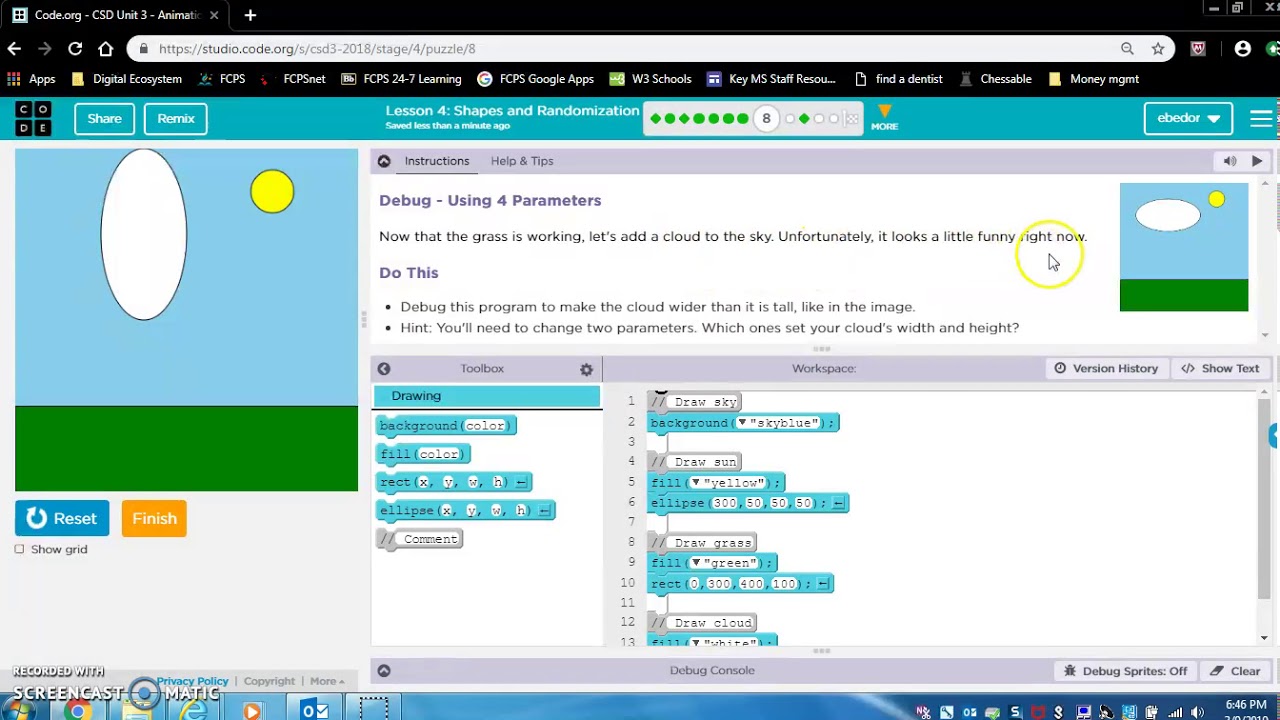Open the ebedor account dropdown

[x=1188, y=118]
